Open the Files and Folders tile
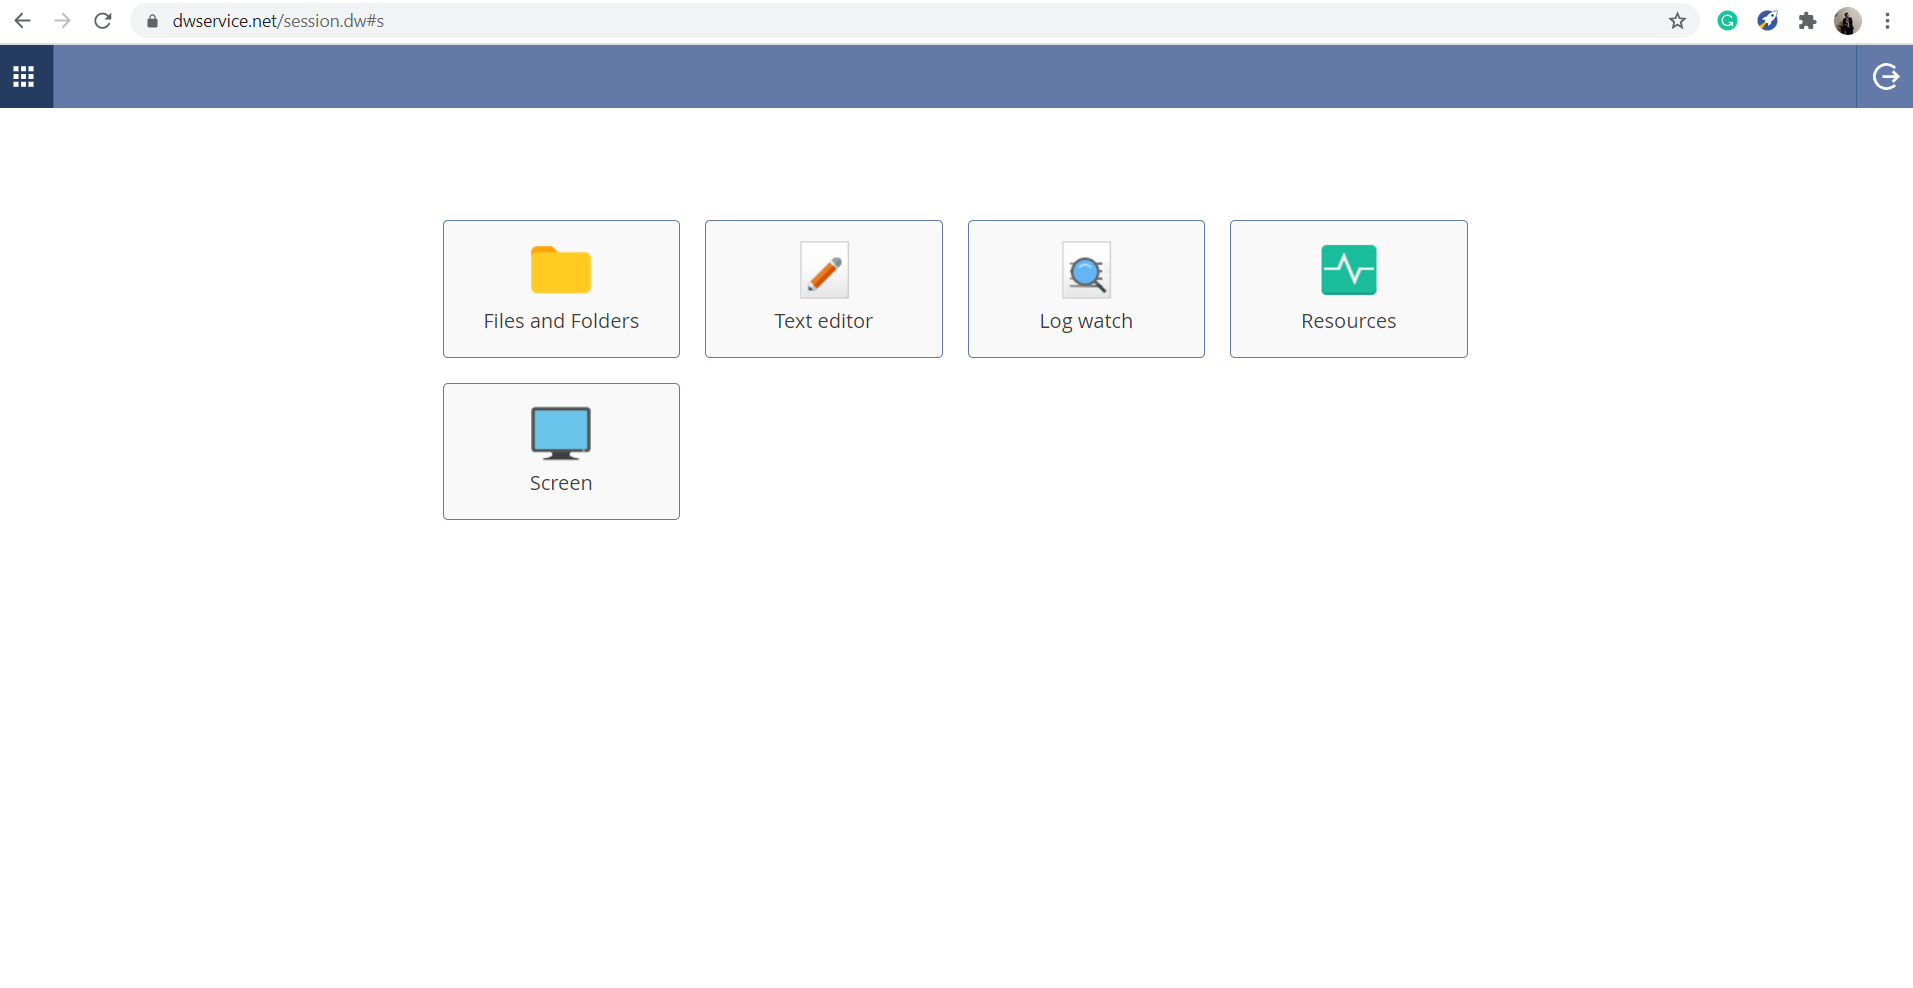 point(561,289)
